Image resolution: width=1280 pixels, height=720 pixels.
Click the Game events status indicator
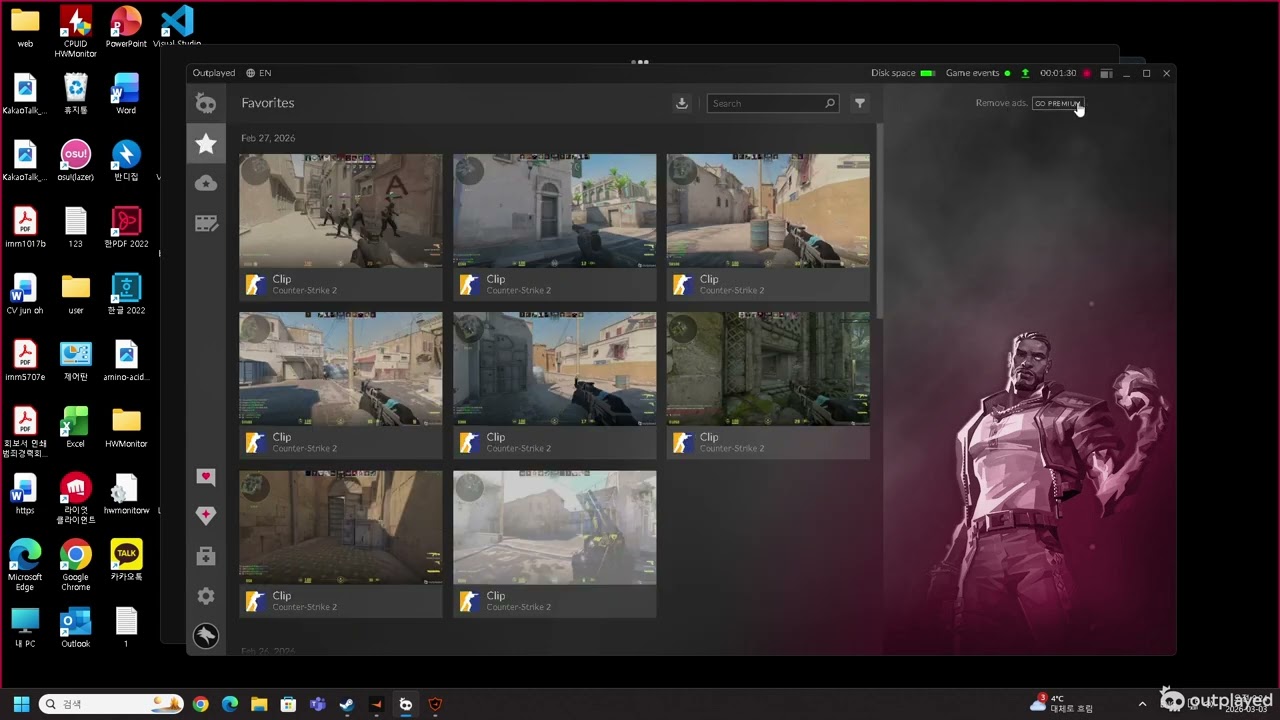click(978, 73)
